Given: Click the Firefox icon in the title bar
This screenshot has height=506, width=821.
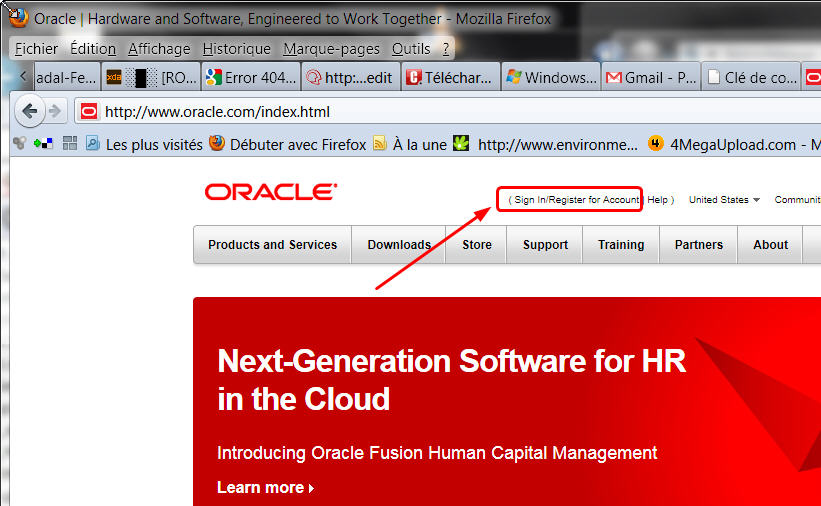Looking at the screenshot, I should click(18, 18).
